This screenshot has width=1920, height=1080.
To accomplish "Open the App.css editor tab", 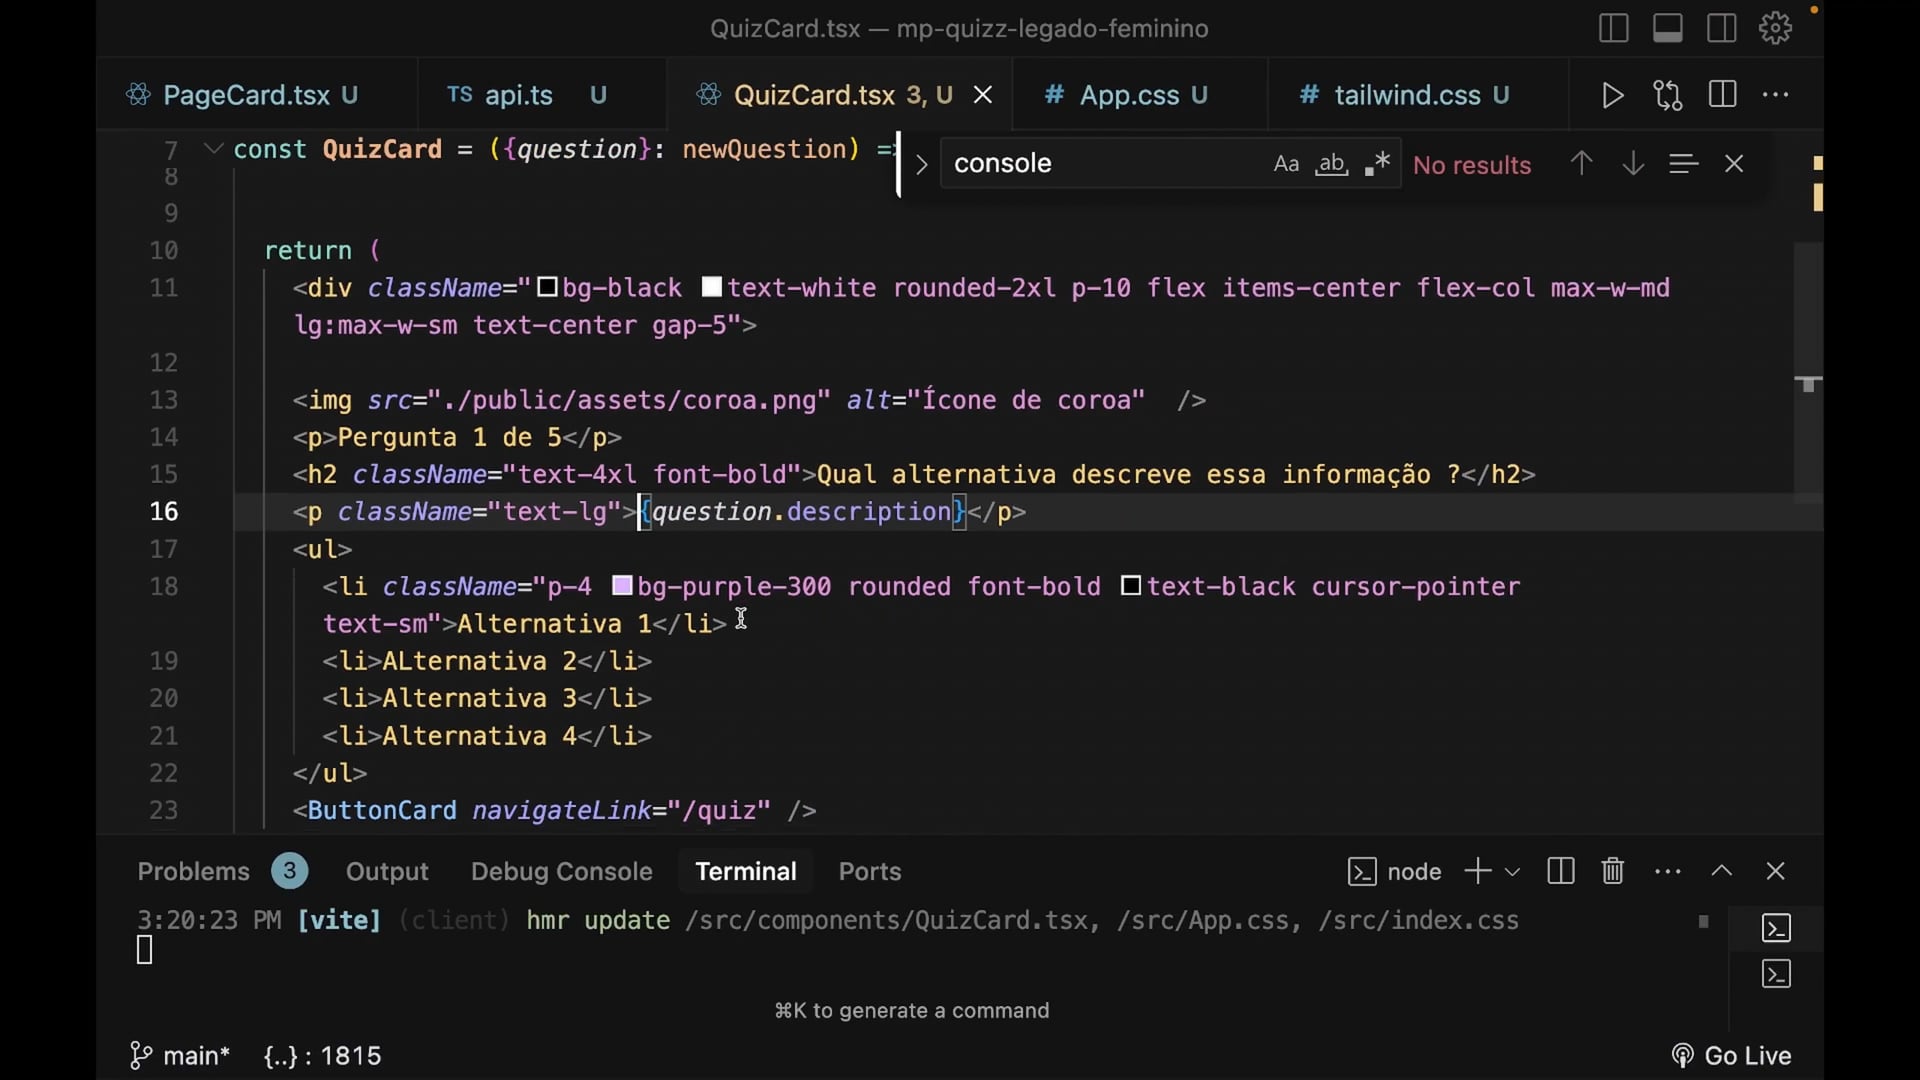I will tap(1129, 95).
